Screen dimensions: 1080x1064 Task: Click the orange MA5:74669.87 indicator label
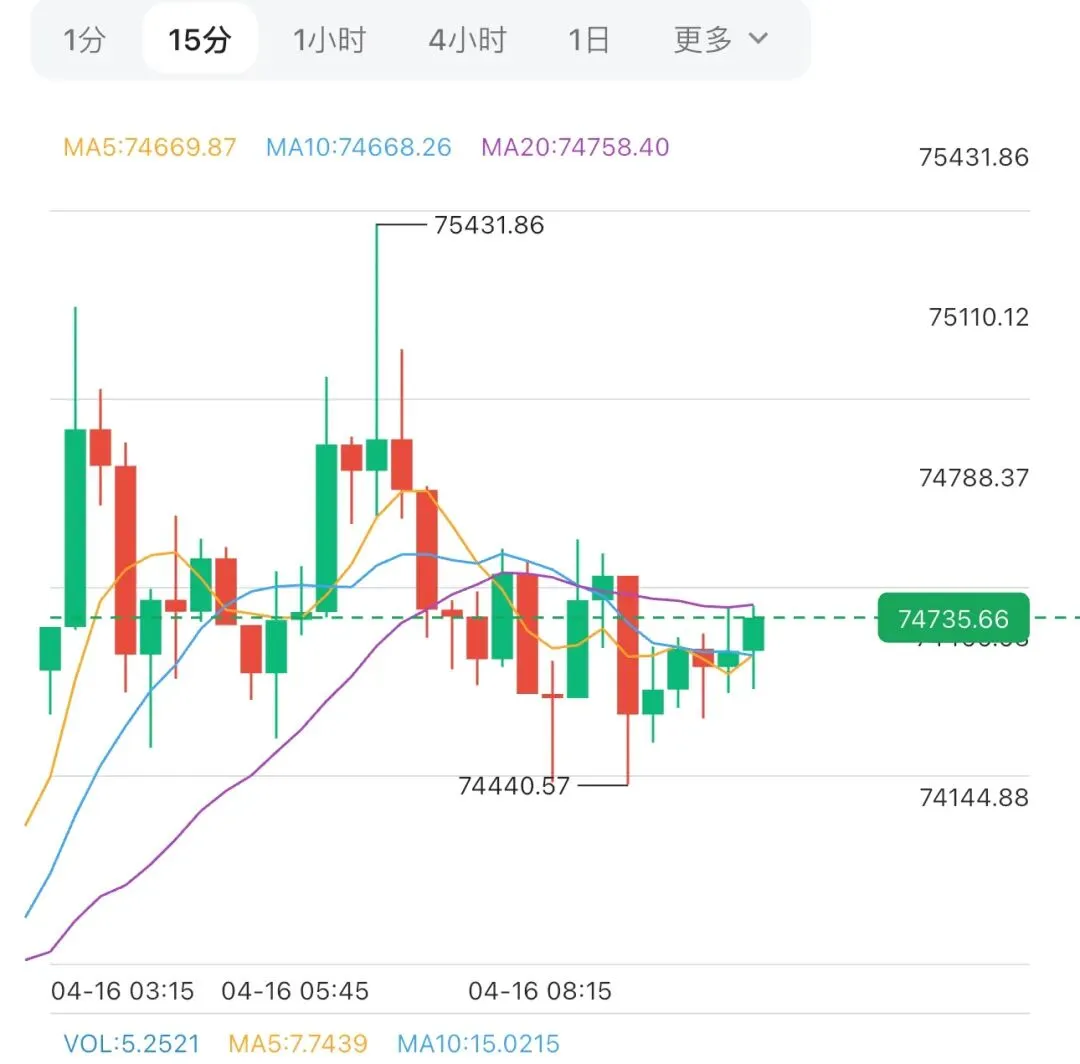coord(150,147)
